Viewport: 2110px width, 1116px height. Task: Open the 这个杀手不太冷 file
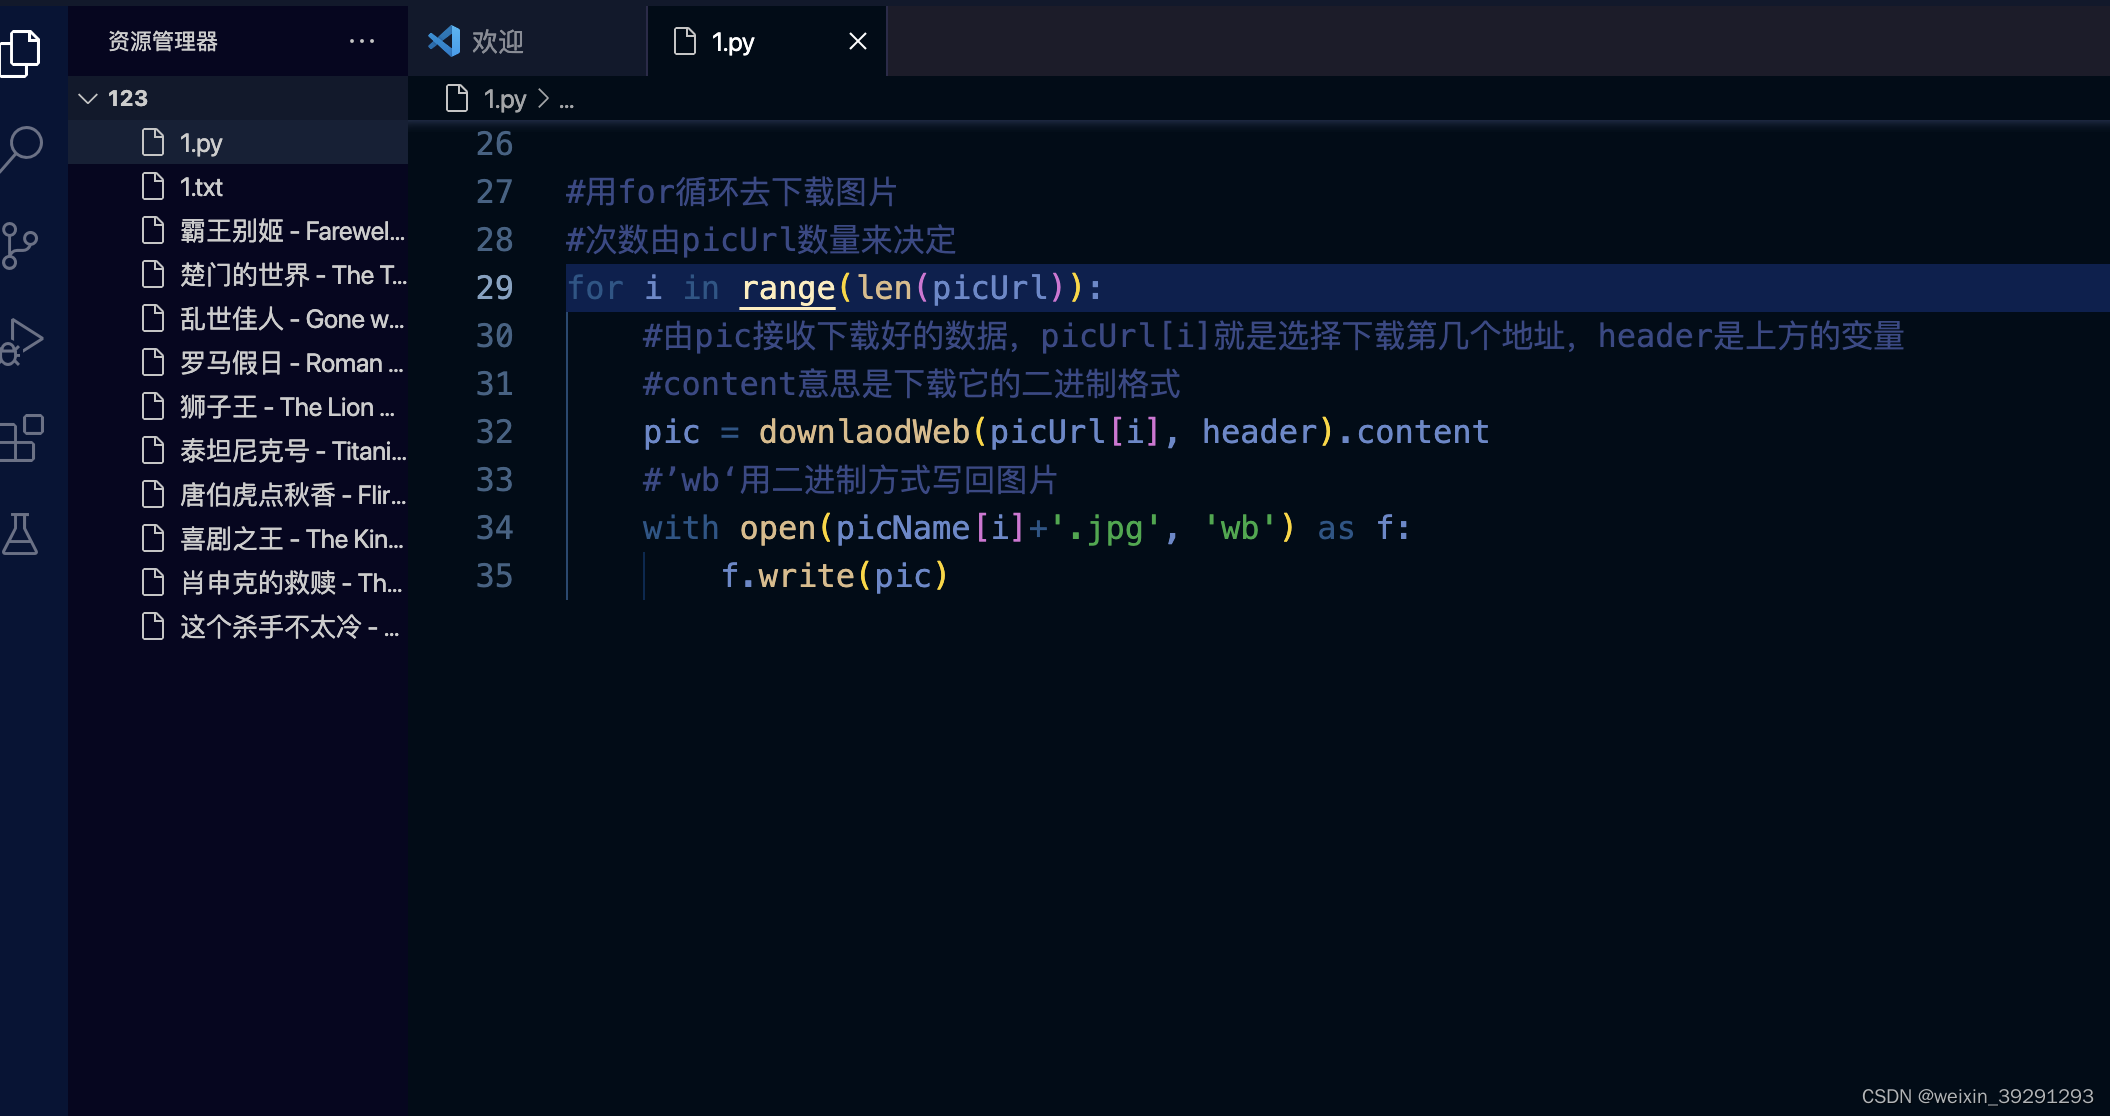point(238,627)
